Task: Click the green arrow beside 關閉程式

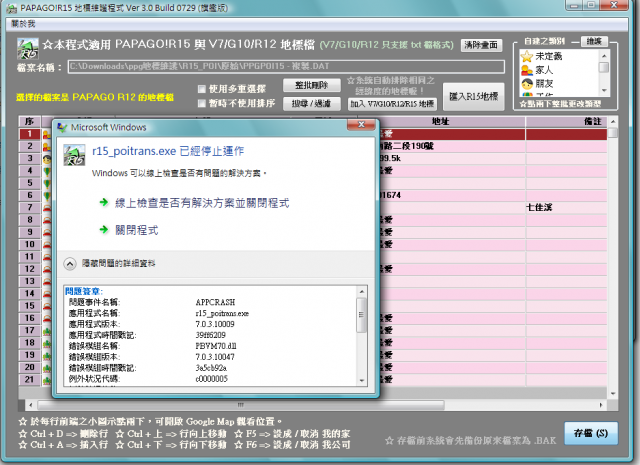Action: [104, 230]
